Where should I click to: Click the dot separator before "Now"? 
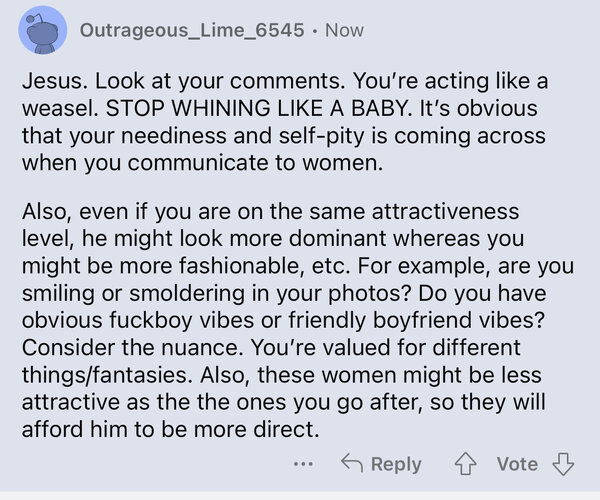[x=315, y=31]
